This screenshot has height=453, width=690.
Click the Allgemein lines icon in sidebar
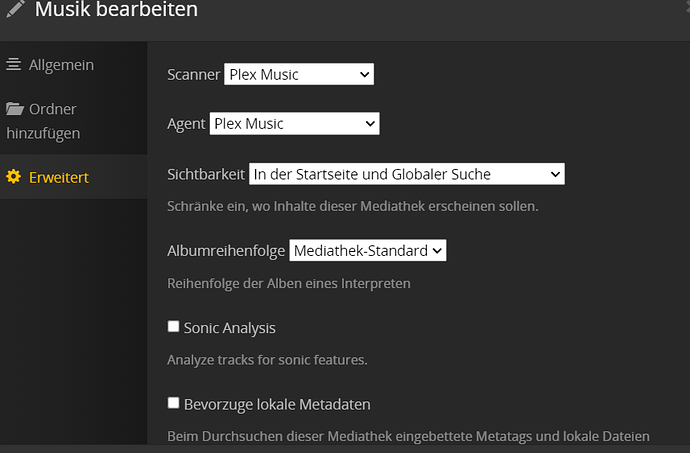pos(14,65)
